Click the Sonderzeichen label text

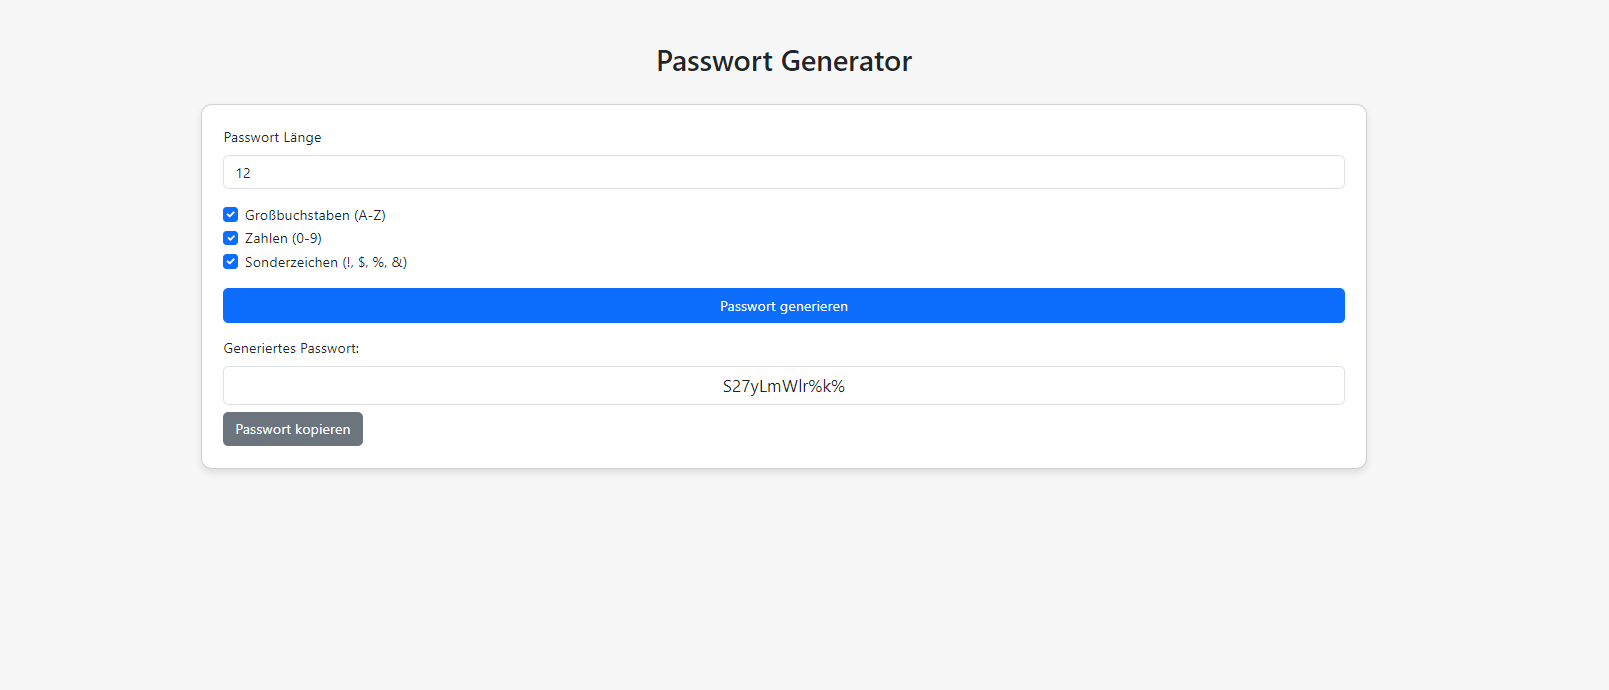(x=325, y=261)
